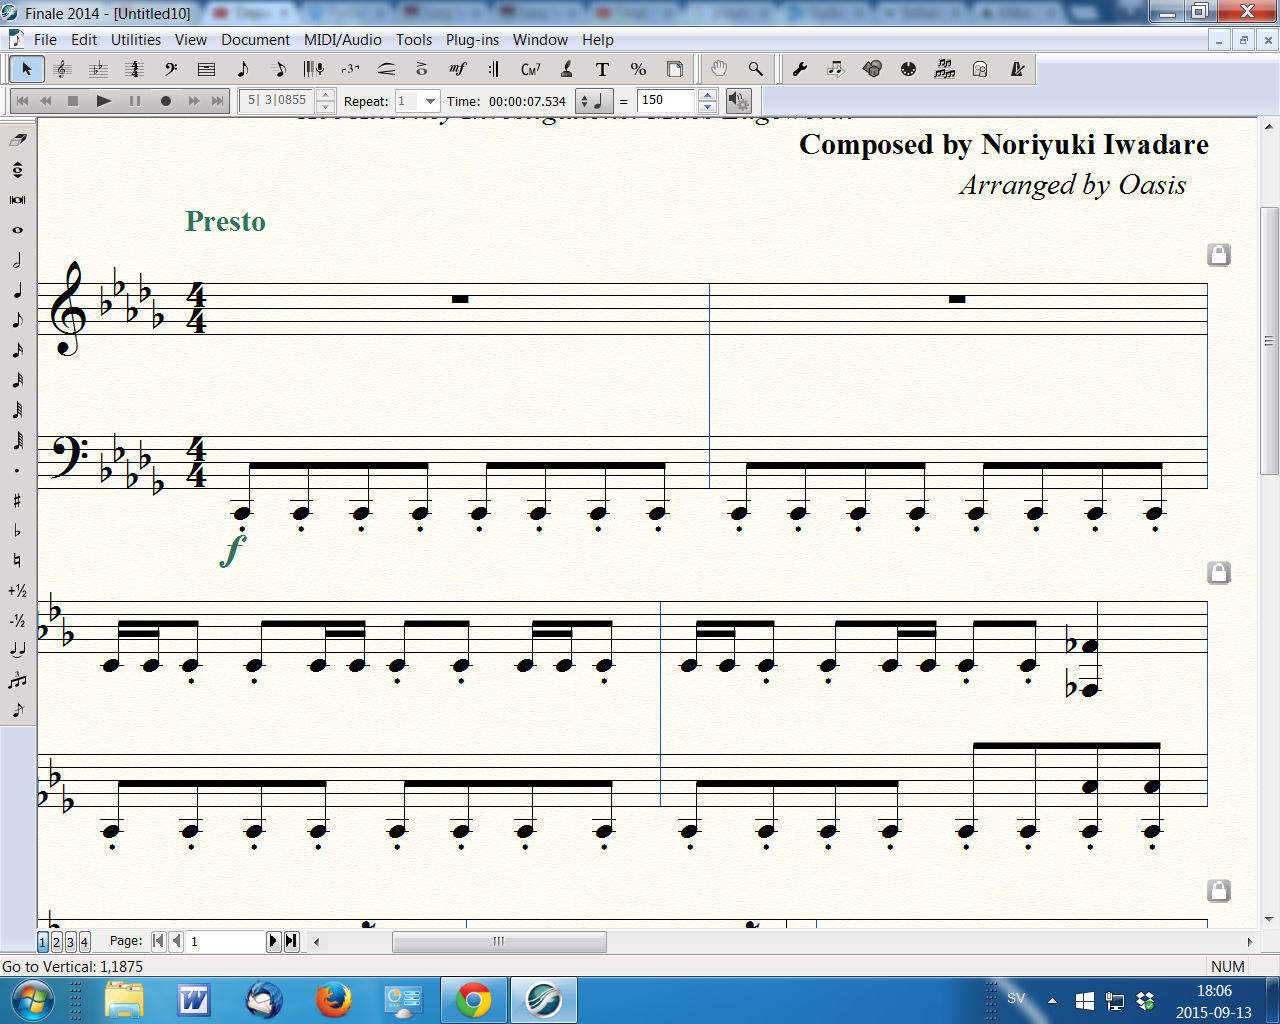Viewport: 1280px width, 1024px height.
Task: Stop playback with the Stop button
Action: point(73,101)
